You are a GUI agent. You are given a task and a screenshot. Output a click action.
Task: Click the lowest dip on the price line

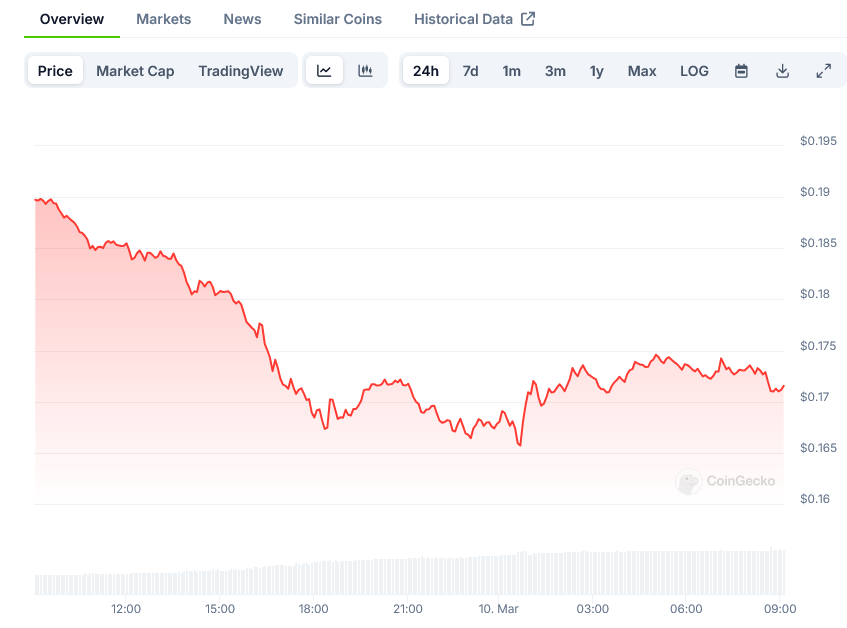pos(520,445)
